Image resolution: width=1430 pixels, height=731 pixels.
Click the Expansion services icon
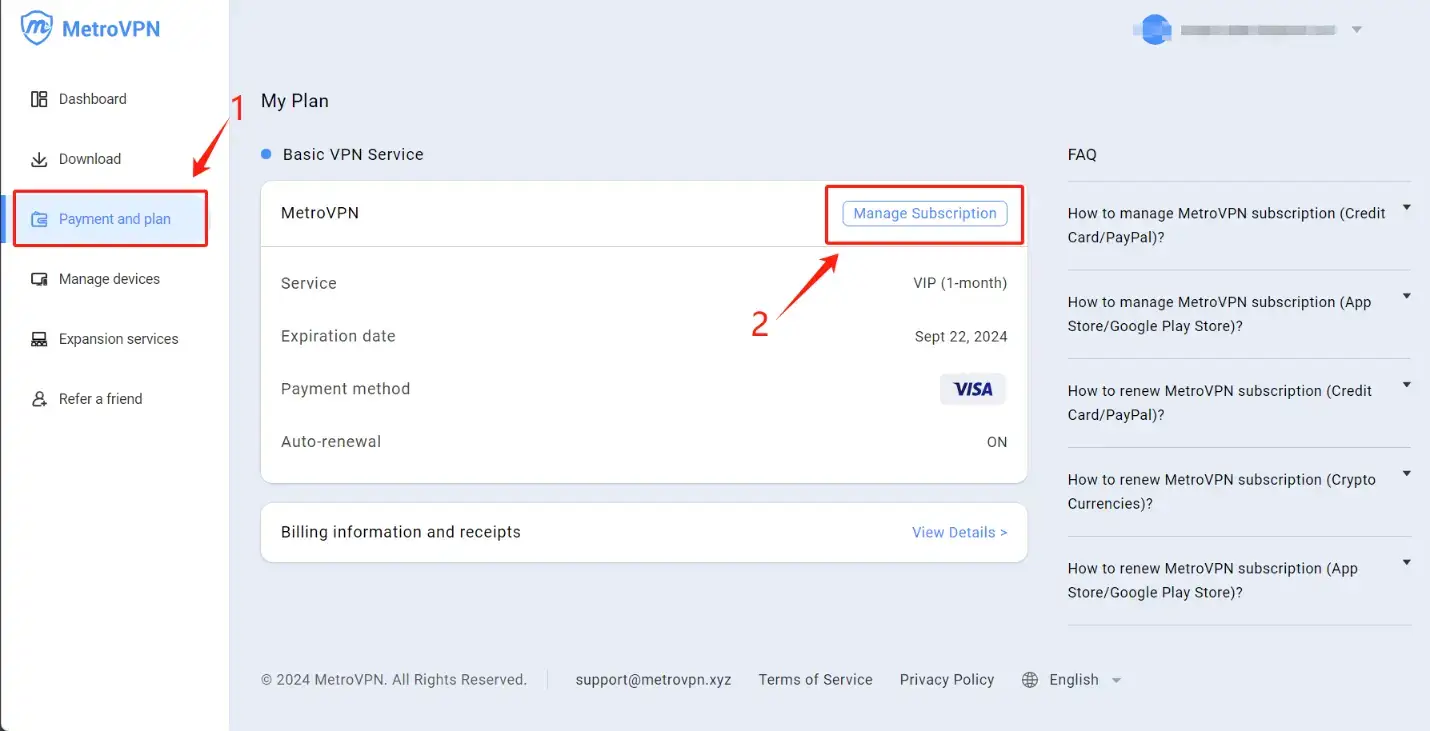(x=39, y=339)
